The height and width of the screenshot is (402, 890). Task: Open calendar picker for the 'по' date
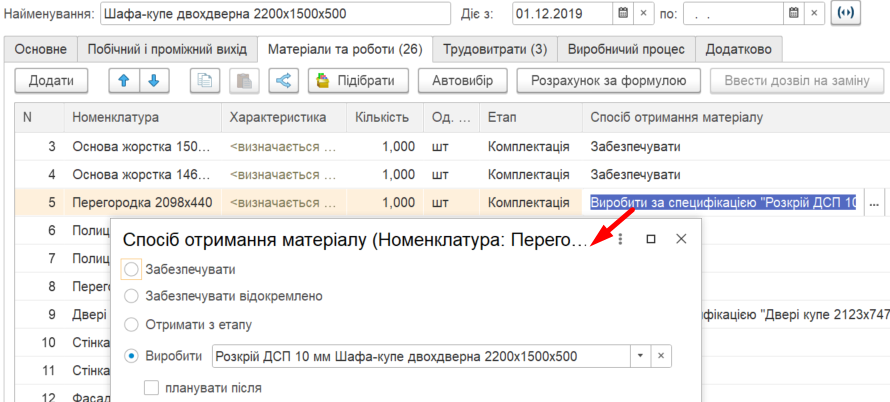793,14
